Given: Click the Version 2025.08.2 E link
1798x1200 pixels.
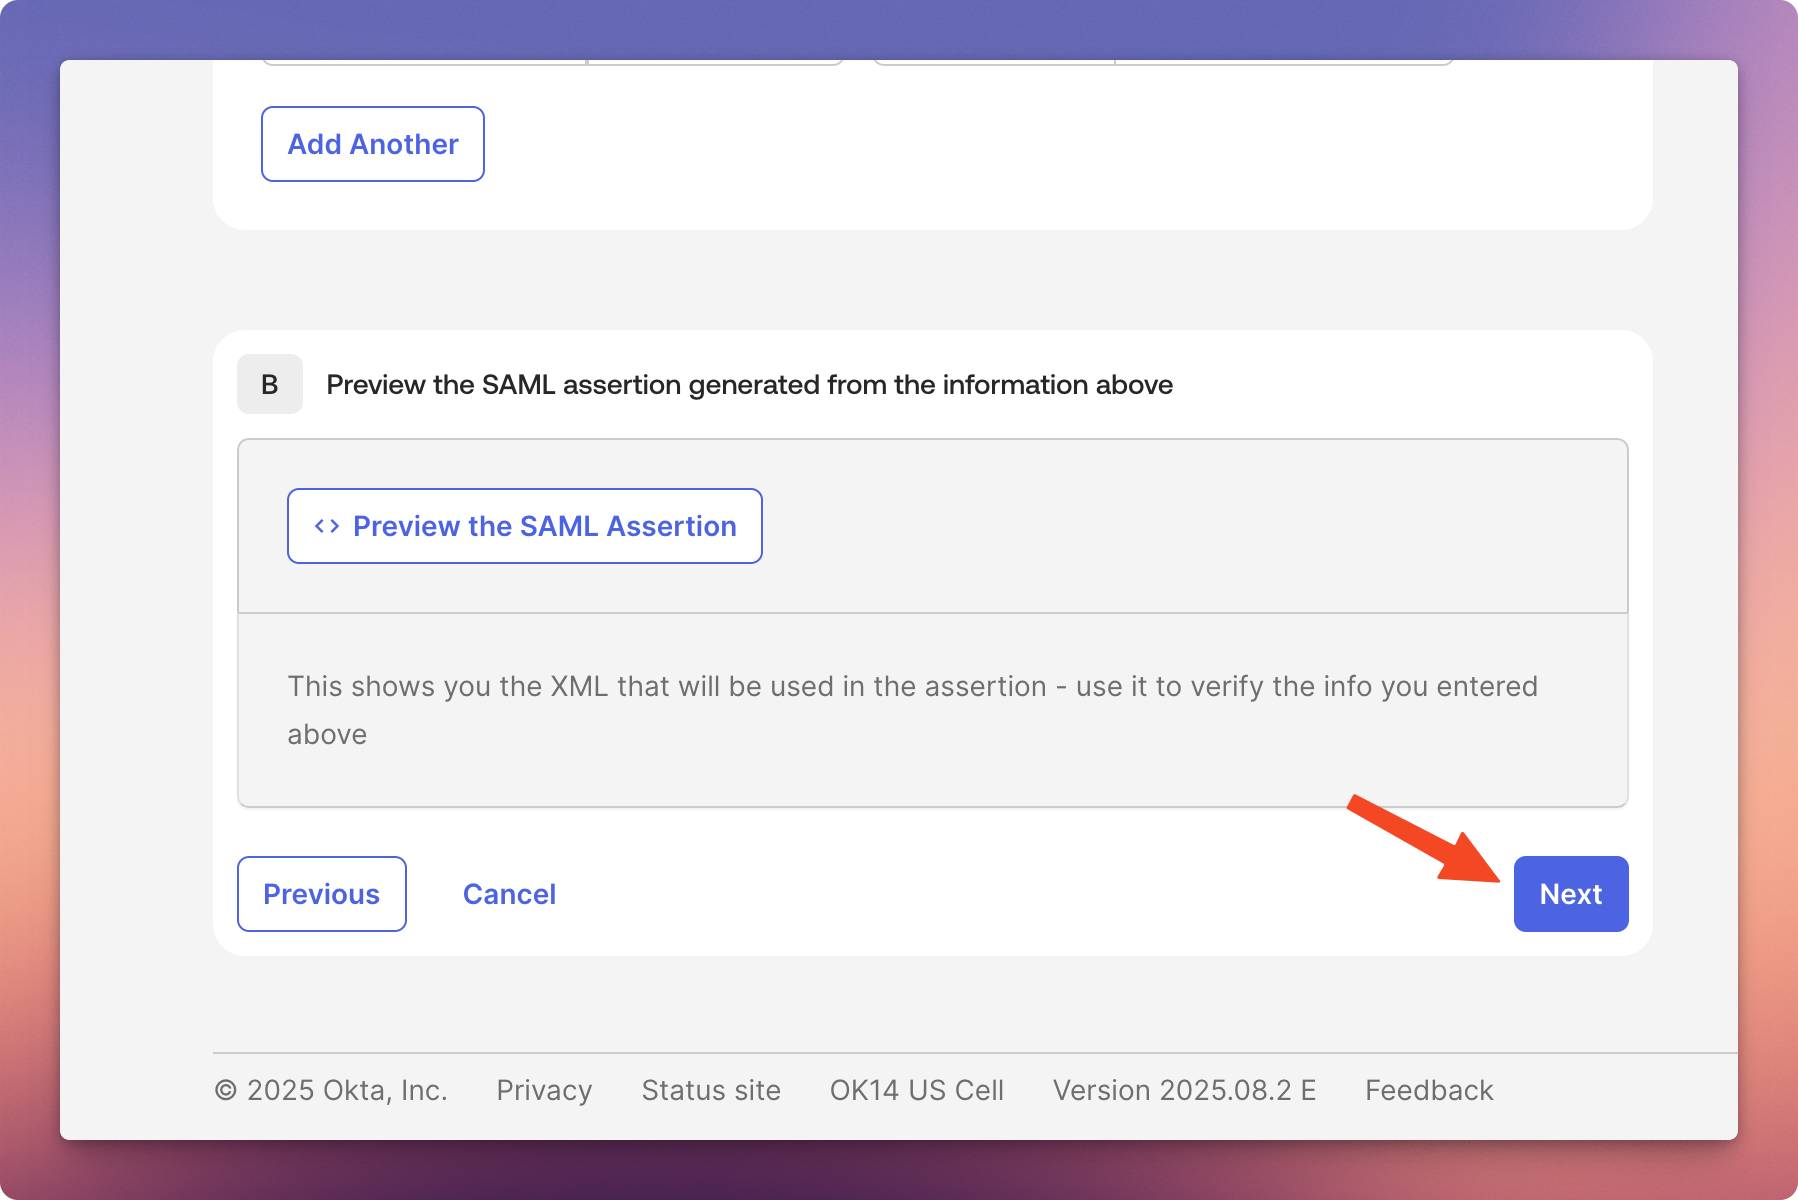Looking at the screenshot, I should [1184, 1090].
